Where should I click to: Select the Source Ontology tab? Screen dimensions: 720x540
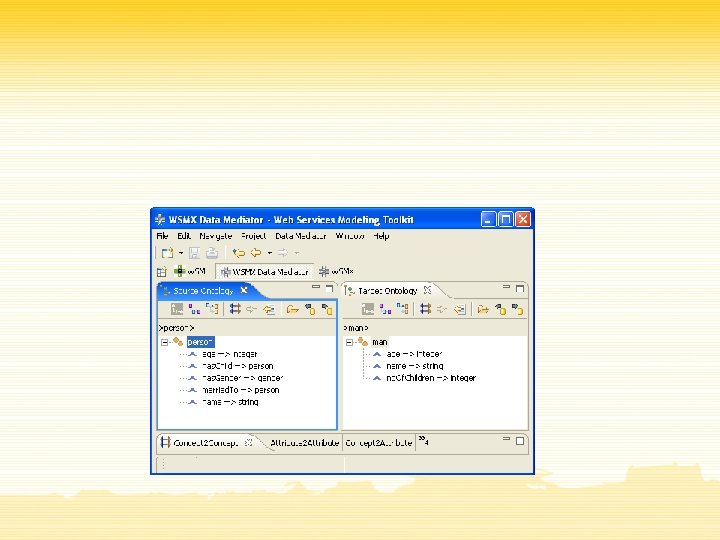click(x=203, y=291)
